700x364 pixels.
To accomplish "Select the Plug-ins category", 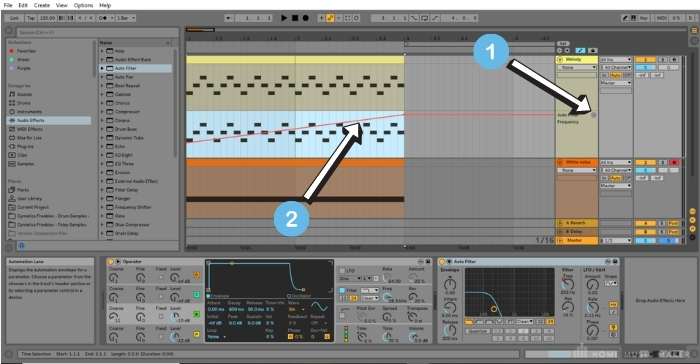I will (25, 146).
